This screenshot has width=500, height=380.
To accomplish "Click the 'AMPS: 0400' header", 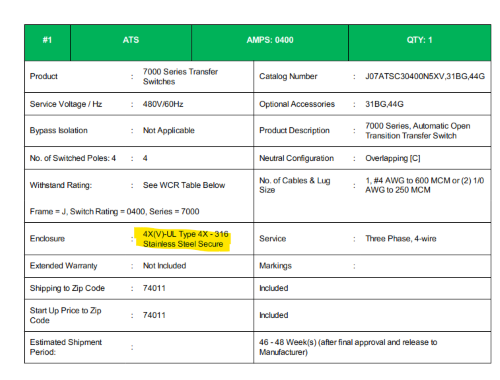I will (x=270, y=42).
